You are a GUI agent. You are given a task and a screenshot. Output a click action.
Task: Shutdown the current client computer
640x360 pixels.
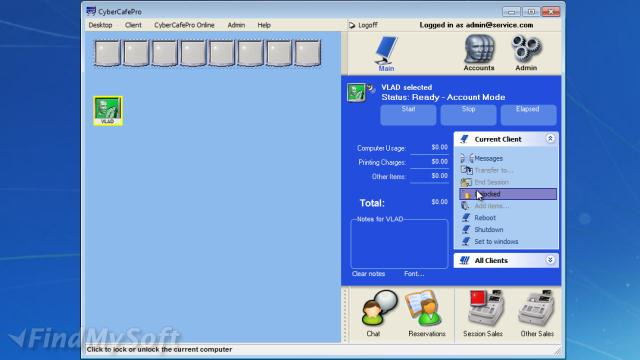point(489,229)
